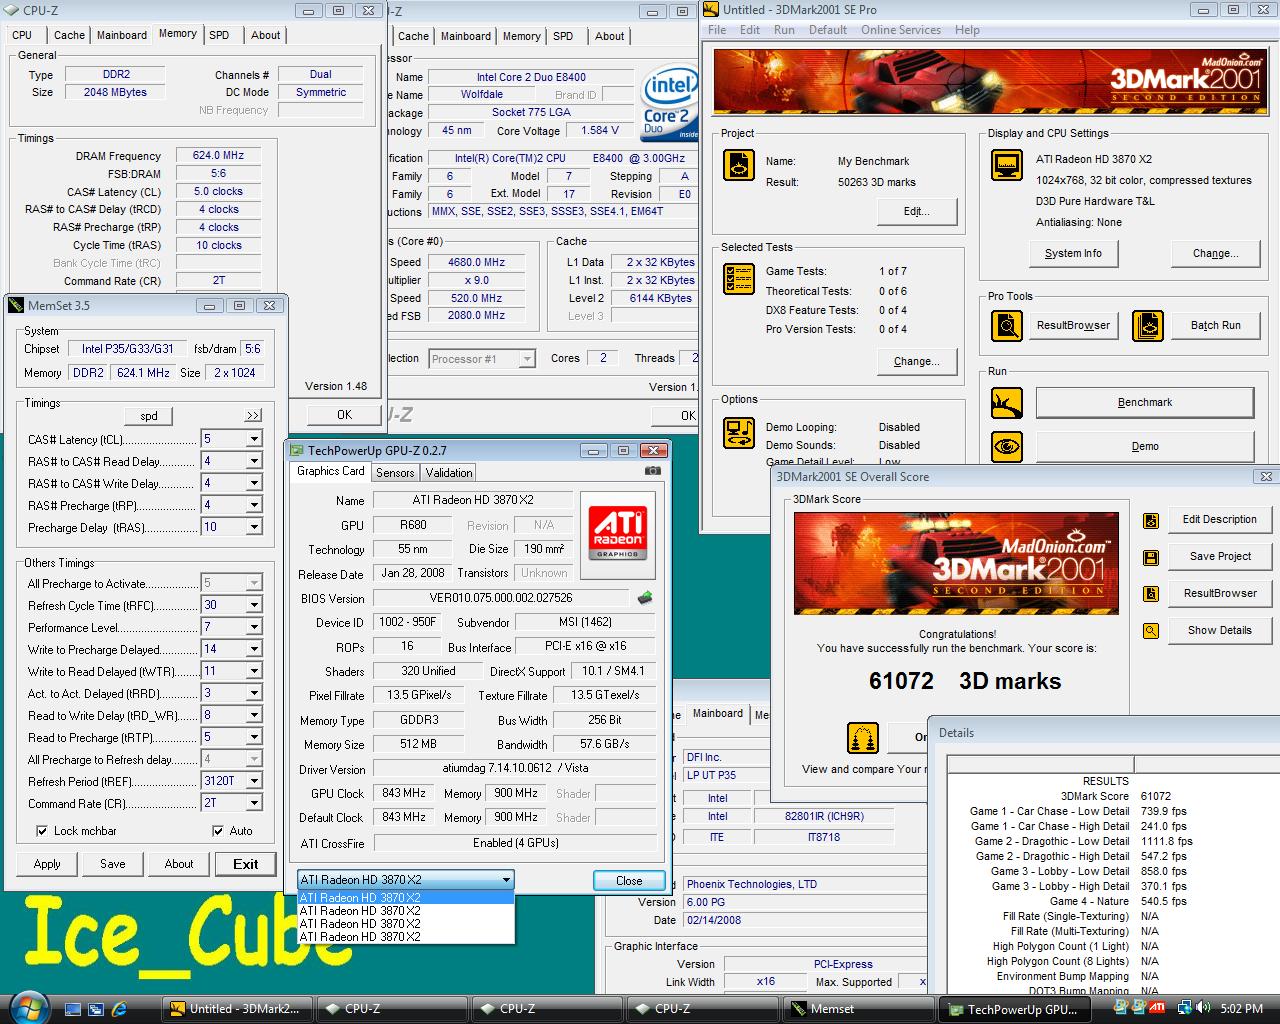Image resolution: width=1280 pixels, height=1024 pixels.
Task: Switch to the SPD tab in CPU-Z Memory window
Action: coord(219,35)
